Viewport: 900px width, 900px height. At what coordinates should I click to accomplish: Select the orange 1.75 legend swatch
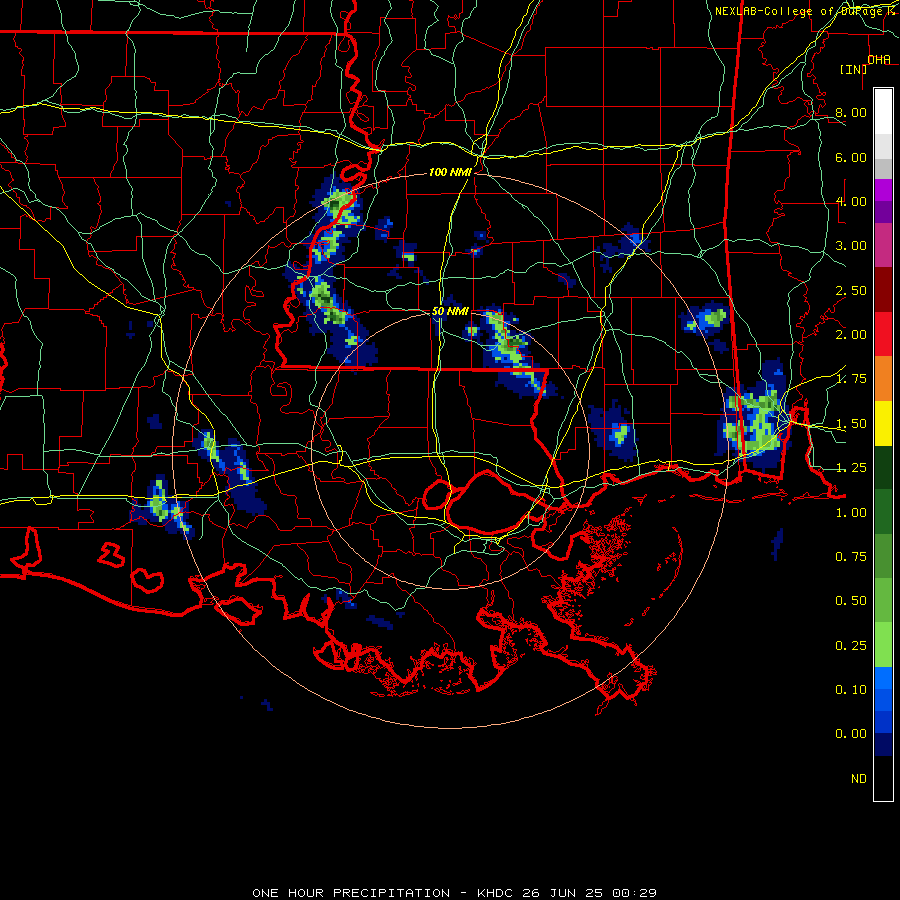[883, 379]
